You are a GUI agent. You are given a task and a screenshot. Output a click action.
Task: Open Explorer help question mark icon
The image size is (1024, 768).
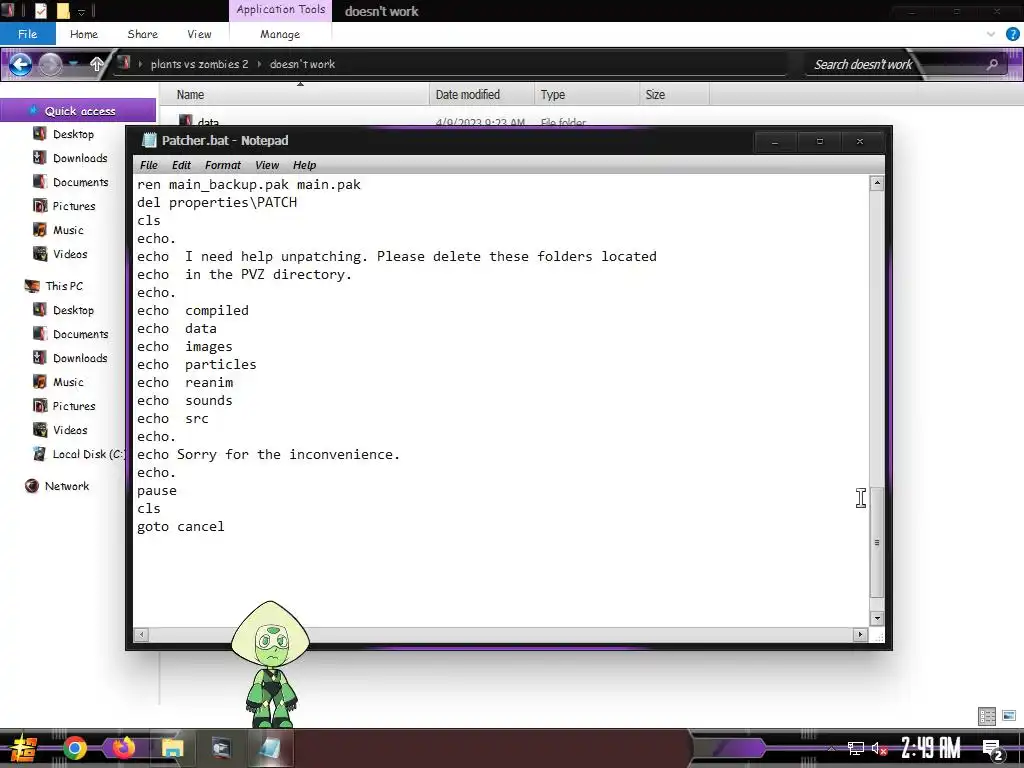[1013, 34]
